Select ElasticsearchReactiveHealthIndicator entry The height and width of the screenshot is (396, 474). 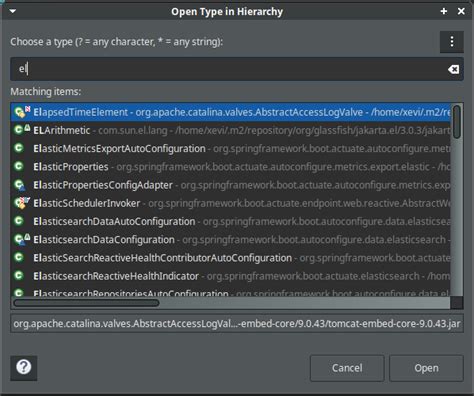[231, 276]
